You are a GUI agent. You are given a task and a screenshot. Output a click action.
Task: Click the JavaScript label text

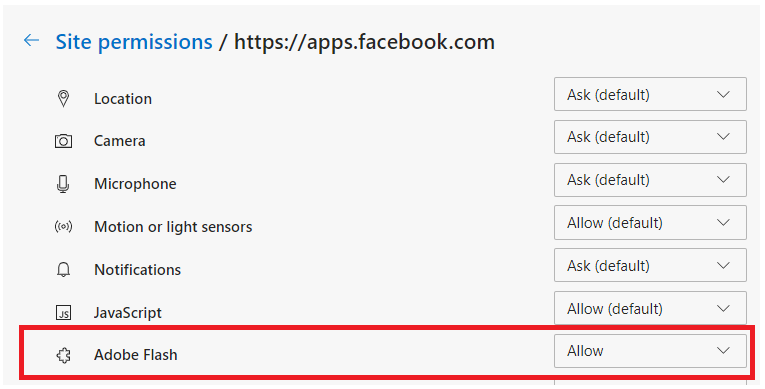pyautogui.click(x=128, y=313)
